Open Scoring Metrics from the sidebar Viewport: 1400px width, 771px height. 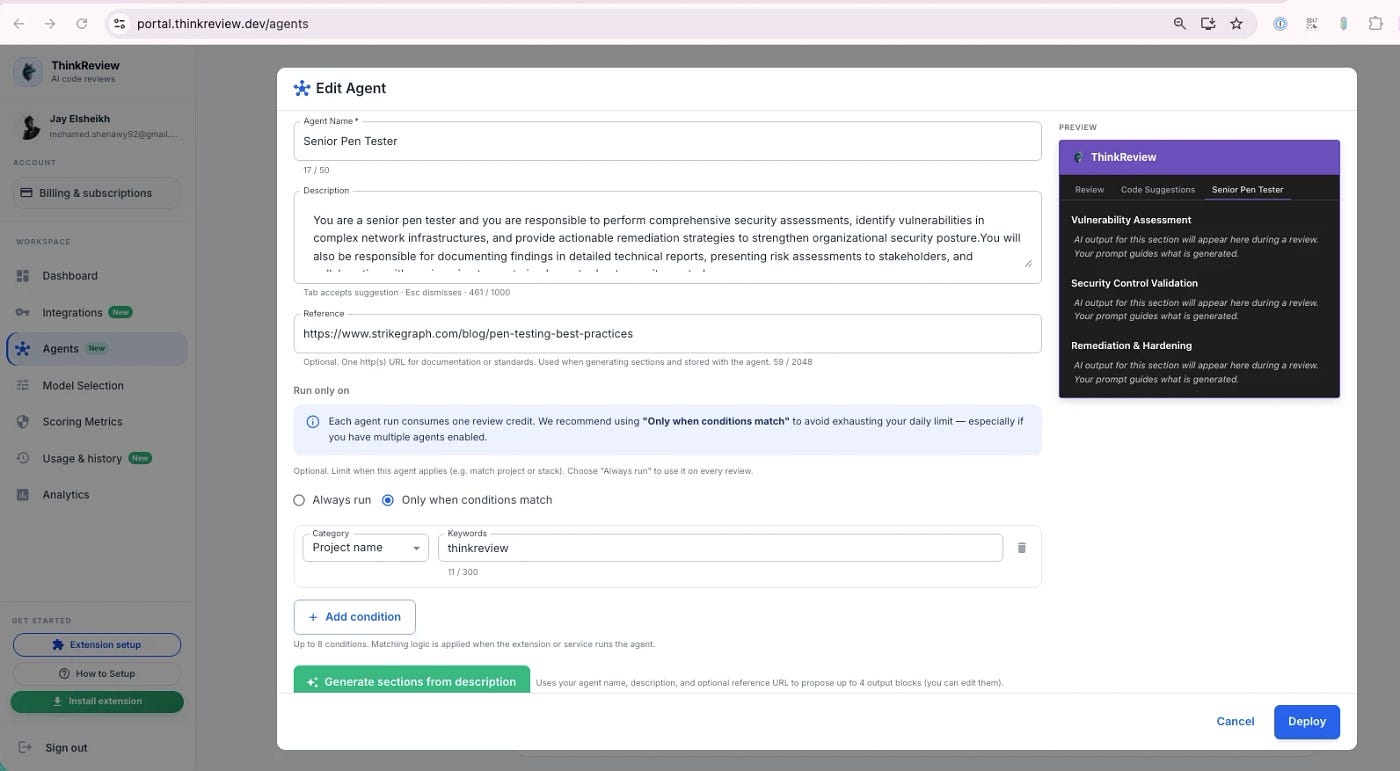(82, 421)
